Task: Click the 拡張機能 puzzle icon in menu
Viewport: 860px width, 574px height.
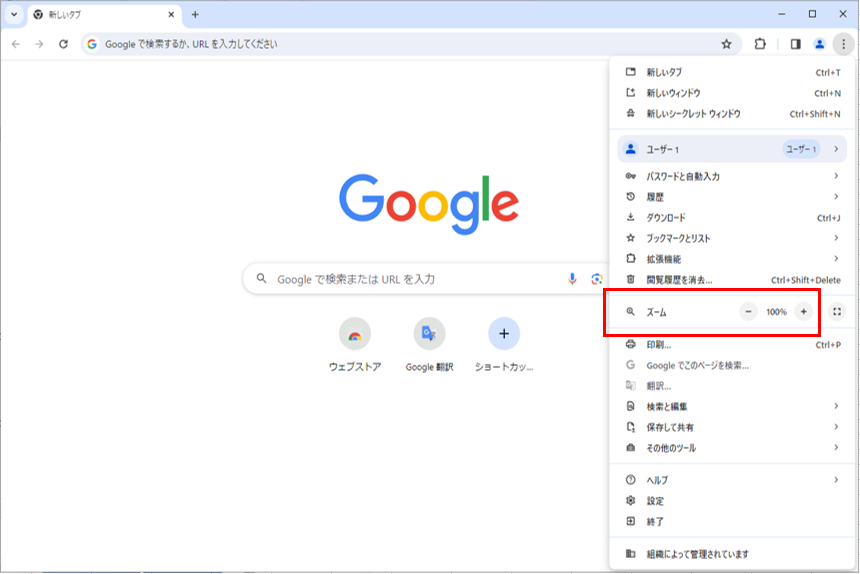Action: tap(631, 259)
